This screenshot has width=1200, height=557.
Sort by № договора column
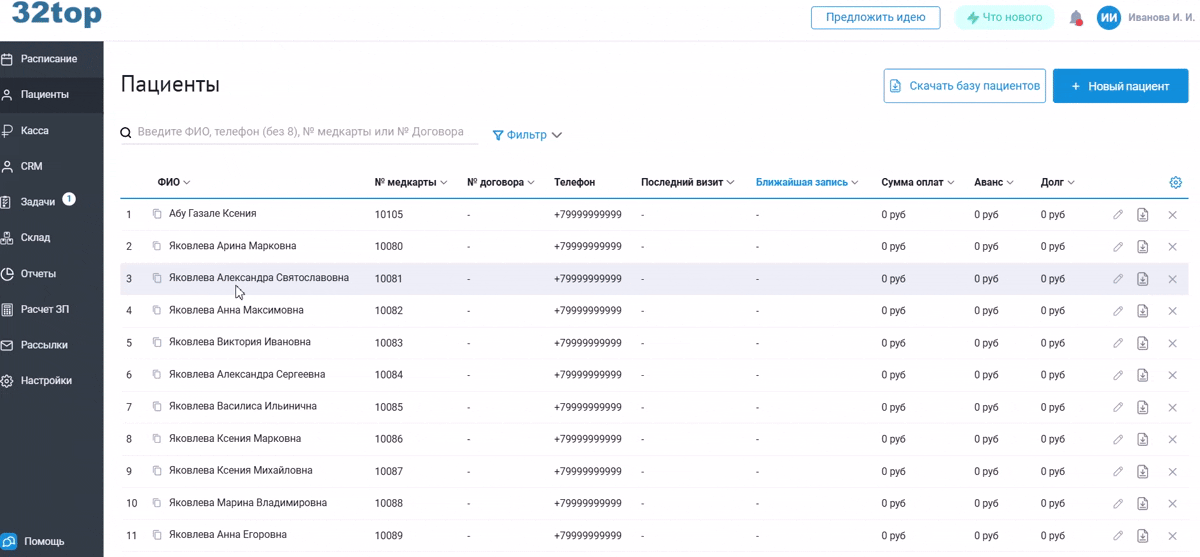[500, 182]
